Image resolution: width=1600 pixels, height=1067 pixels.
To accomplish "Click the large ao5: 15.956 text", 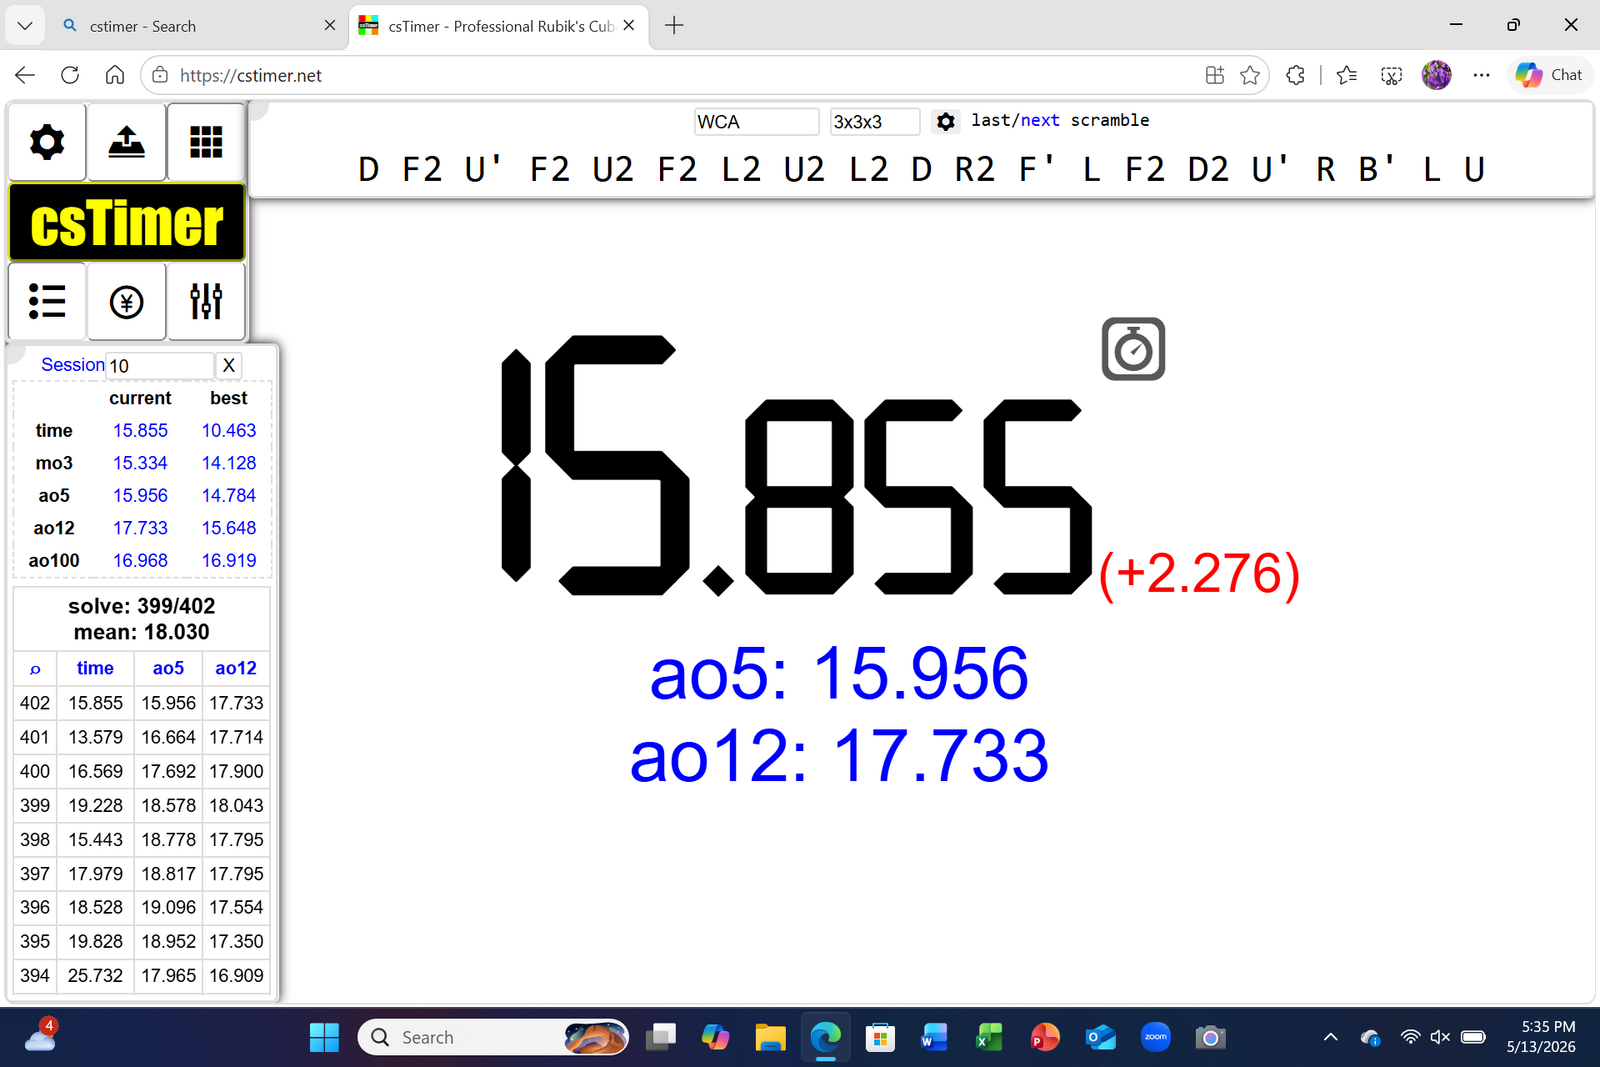I will [x=839, y=673].
